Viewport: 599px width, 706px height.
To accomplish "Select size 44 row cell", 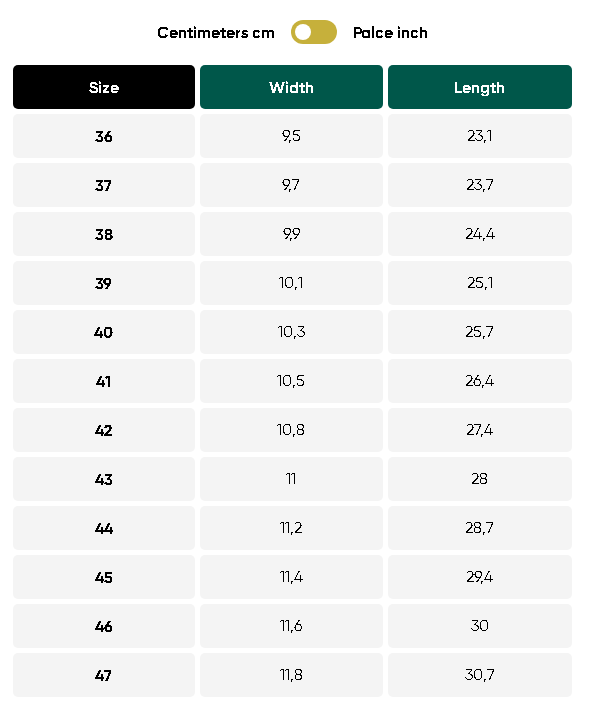I will (x=104, y=528).
